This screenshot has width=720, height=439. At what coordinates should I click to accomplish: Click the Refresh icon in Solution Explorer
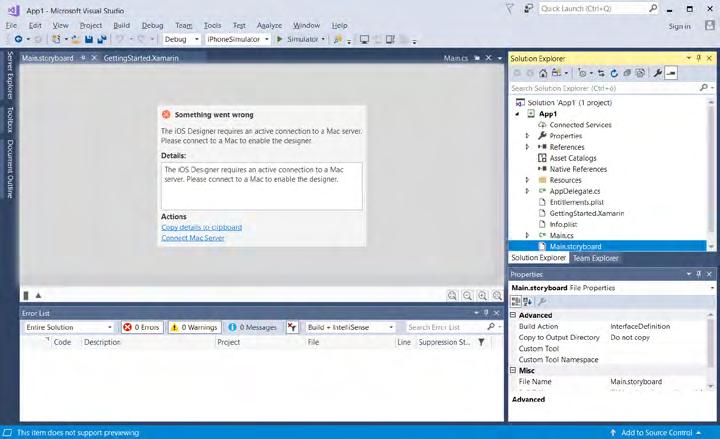614,73
